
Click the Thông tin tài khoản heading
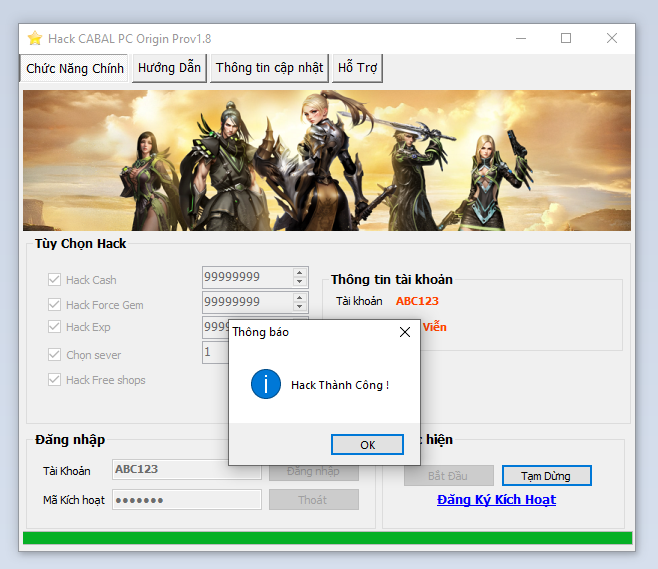pyautogui.click(x=392, y=279)
